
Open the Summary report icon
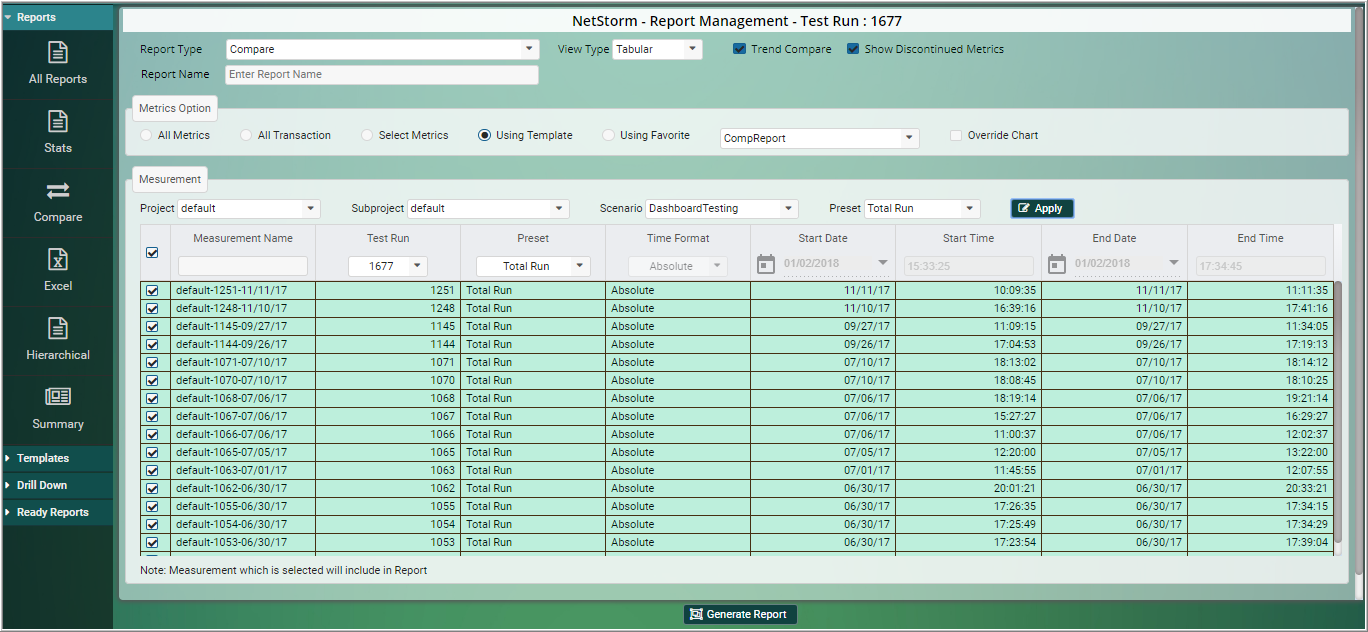click(58, 408)
